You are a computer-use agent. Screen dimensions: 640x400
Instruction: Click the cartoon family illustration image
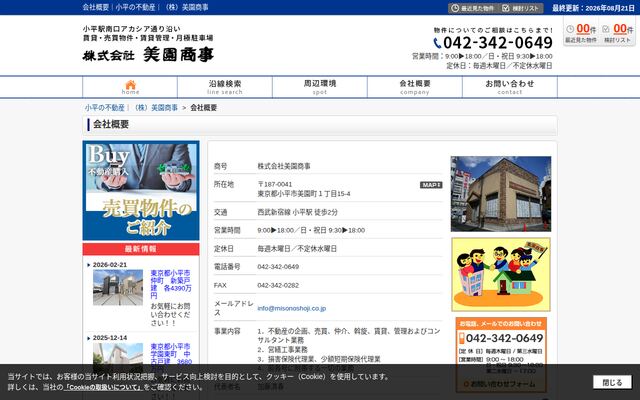point(501,274)
